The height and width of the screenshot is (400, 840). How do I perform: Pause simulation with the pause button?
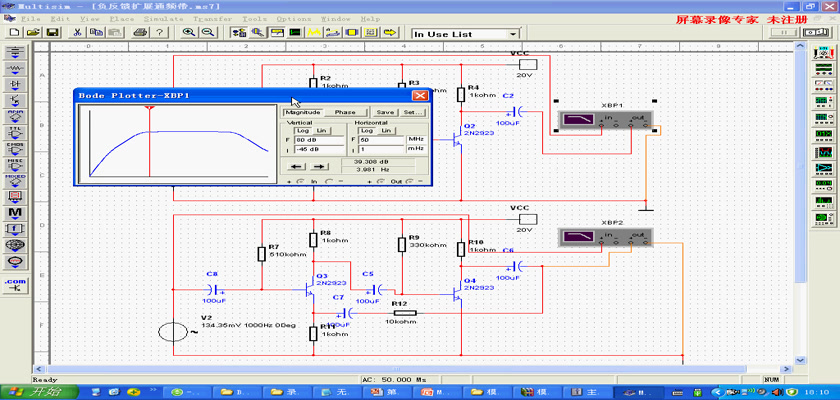pyautogui.click(x=785, y=32)
